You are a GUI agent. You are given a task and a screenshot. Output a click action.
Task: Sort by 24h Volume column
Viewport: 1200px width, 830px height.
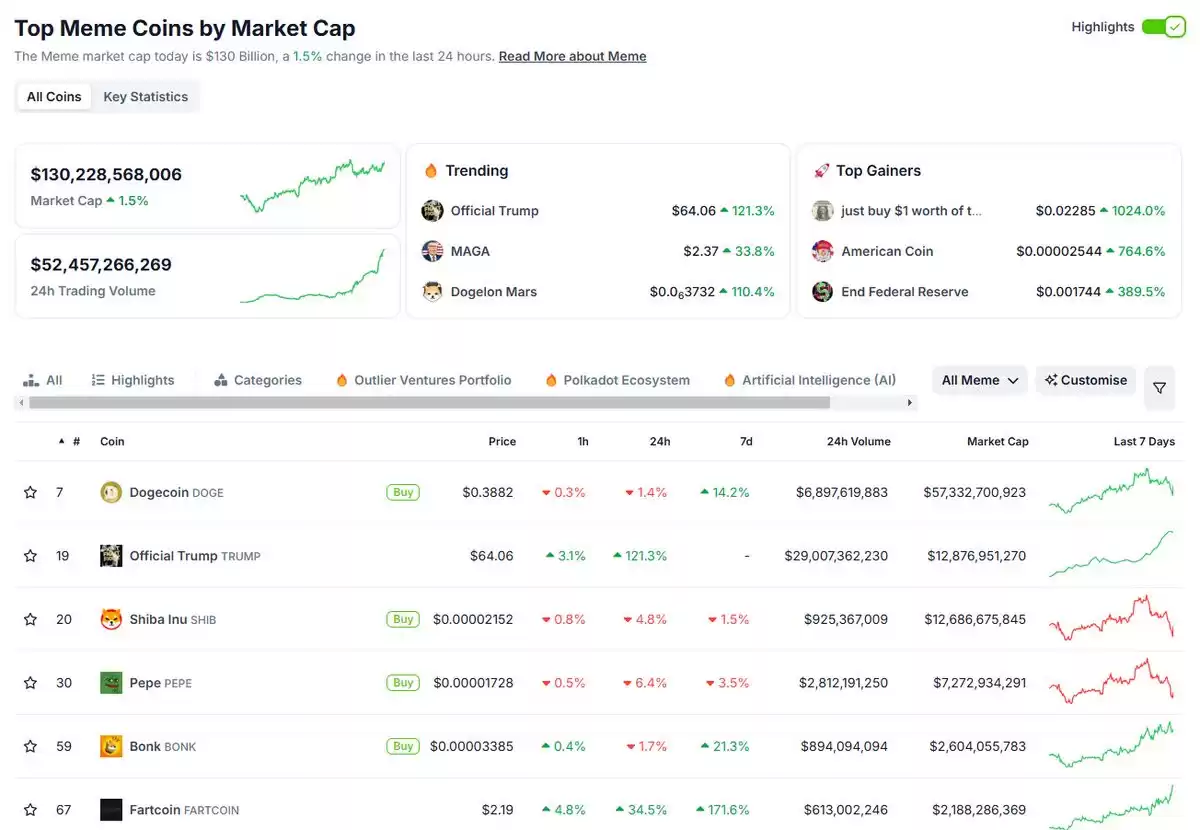click(x=858, y=441)
